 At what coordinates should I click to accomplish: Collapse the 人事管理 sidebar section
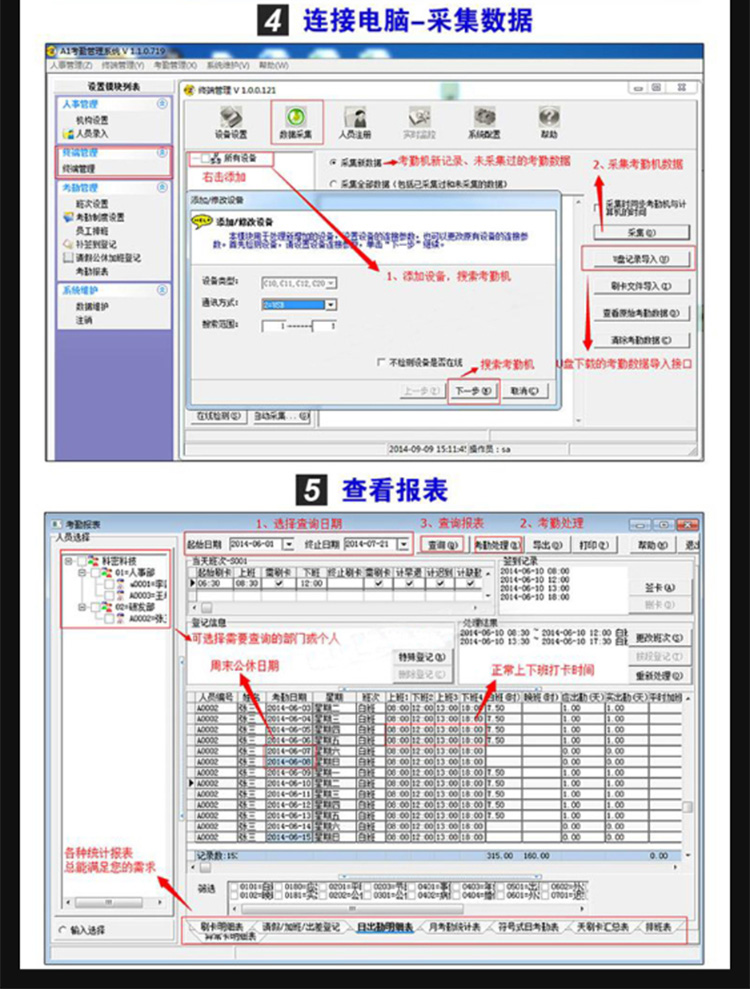tap(162, 103)
